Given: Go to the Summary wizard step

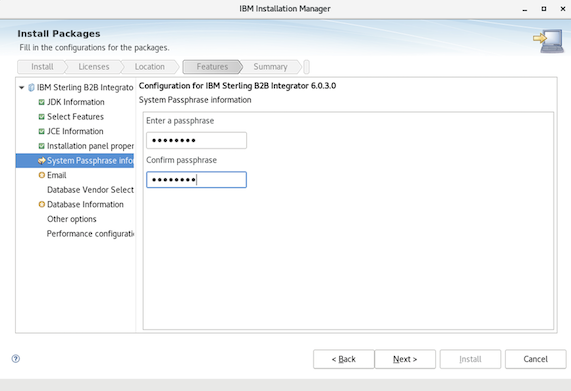Looking at the screenshot, I should [x=270, y=67].
